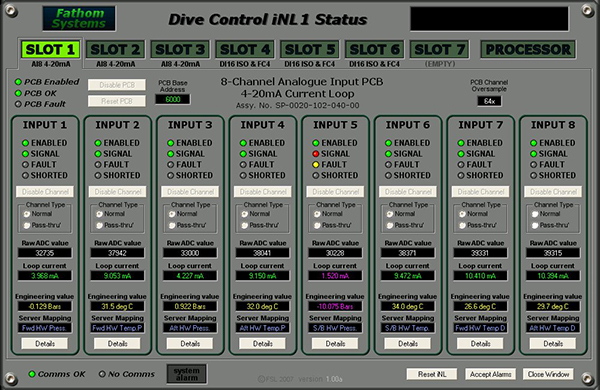
Task: Click the Comms OK green LED
Action: (32, 374)
